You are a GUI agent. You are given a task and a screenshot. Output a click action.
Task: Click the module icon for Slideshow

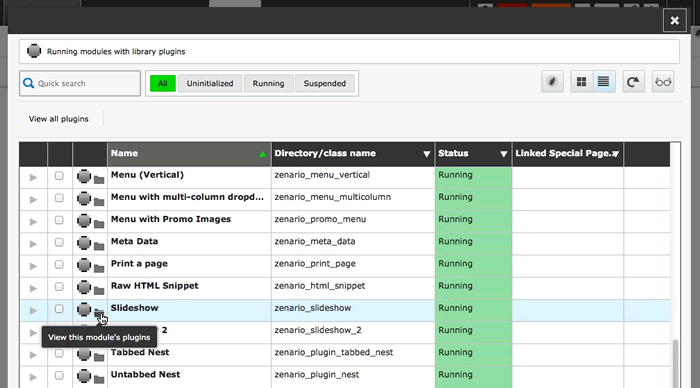point(84,309)
